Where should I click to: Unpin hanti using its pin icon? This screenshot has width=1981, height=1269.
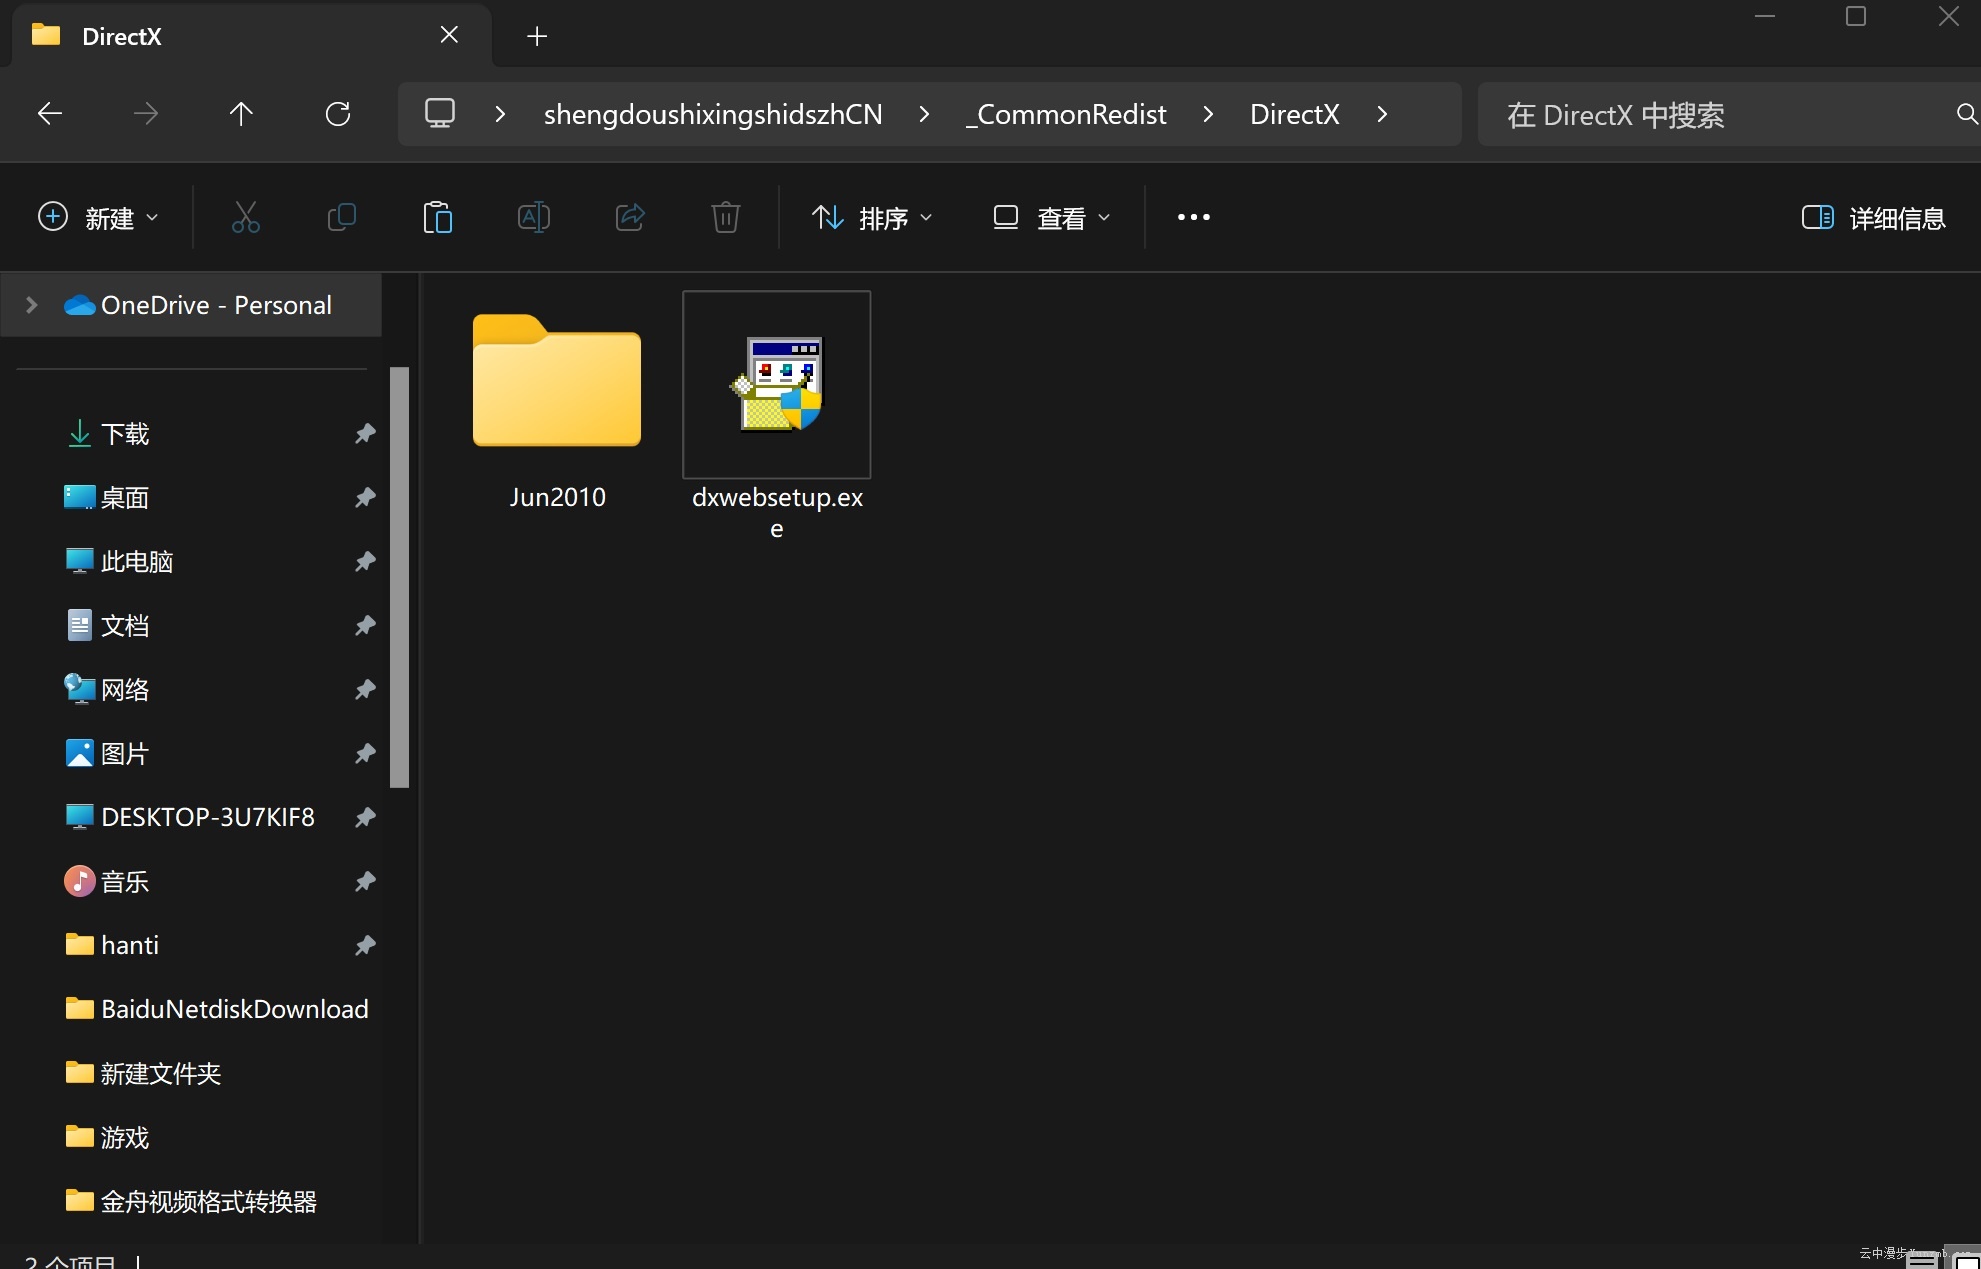pyautogui.click(x=365, y=945)
